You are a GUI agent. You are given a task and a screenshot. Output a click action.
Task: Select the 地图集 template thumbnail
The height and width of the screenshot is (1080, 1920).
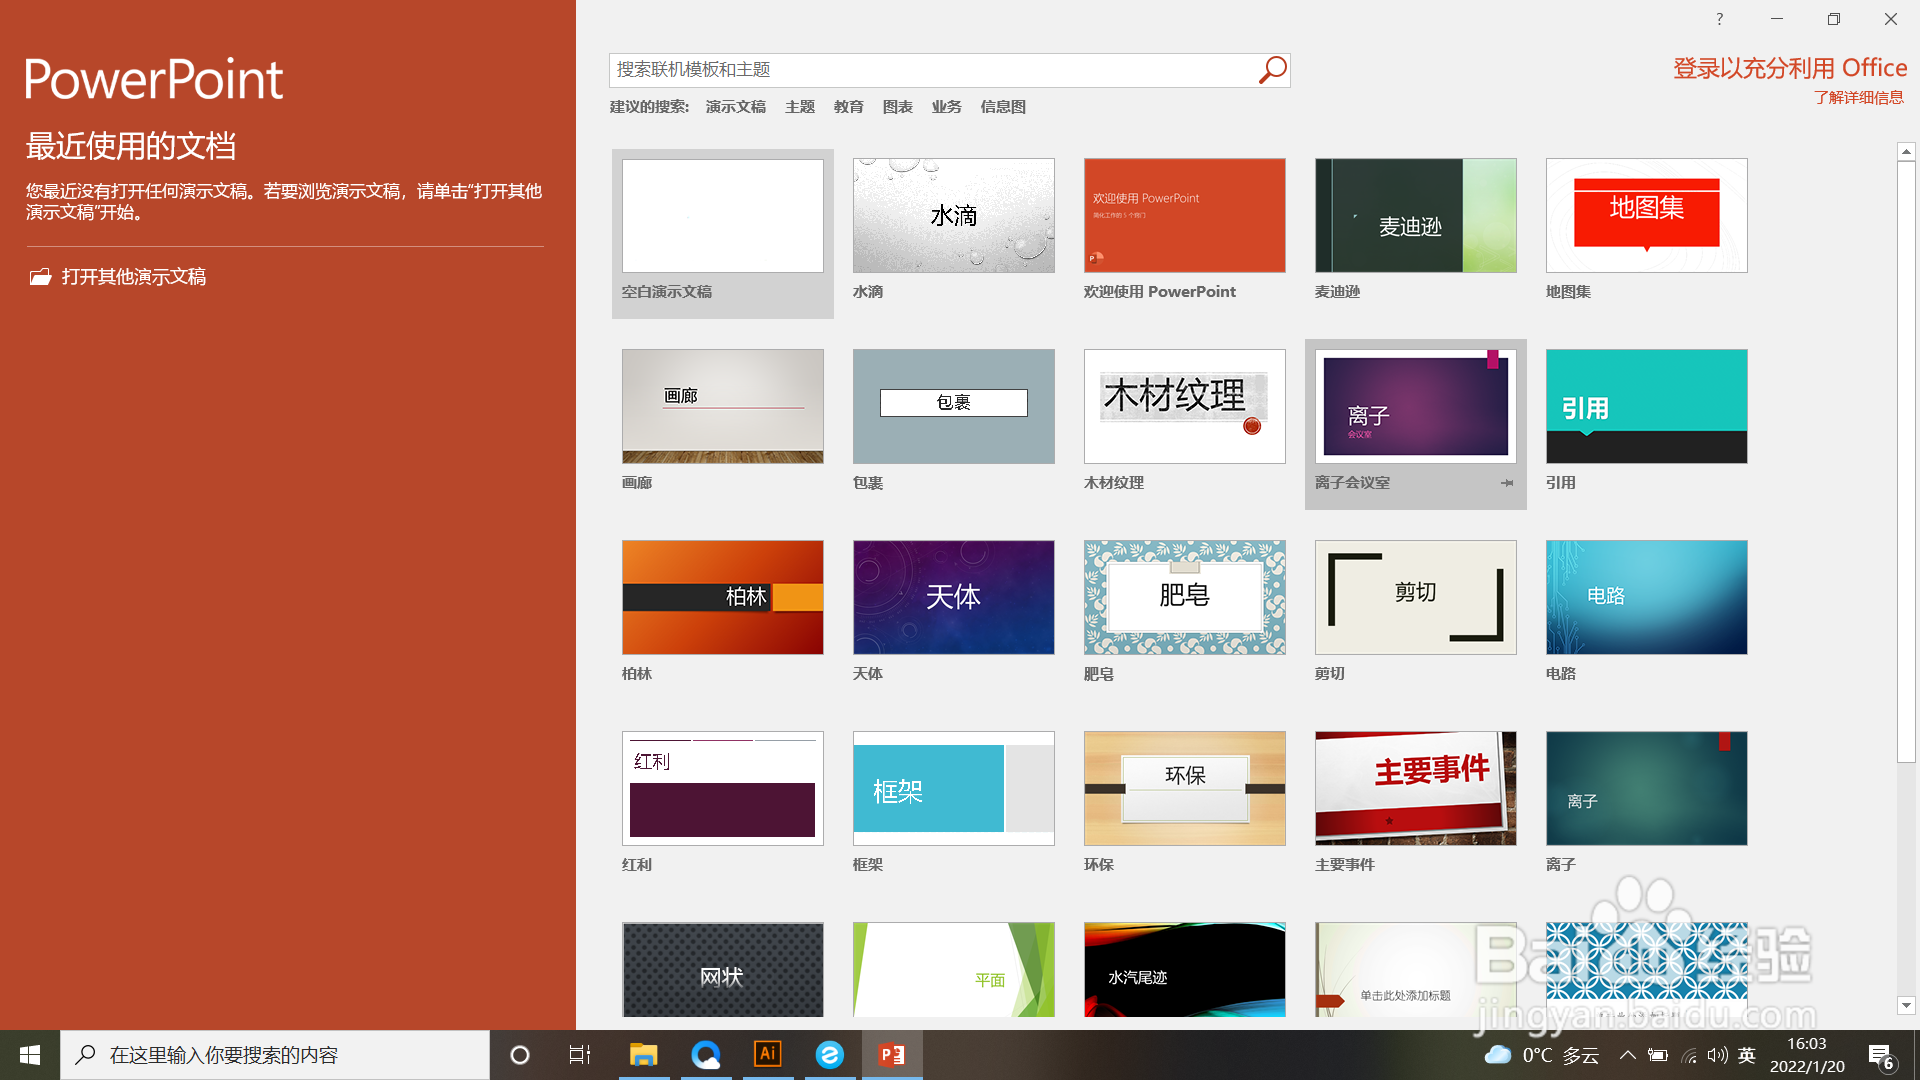pyautogui.click(x=1647, y=216)
